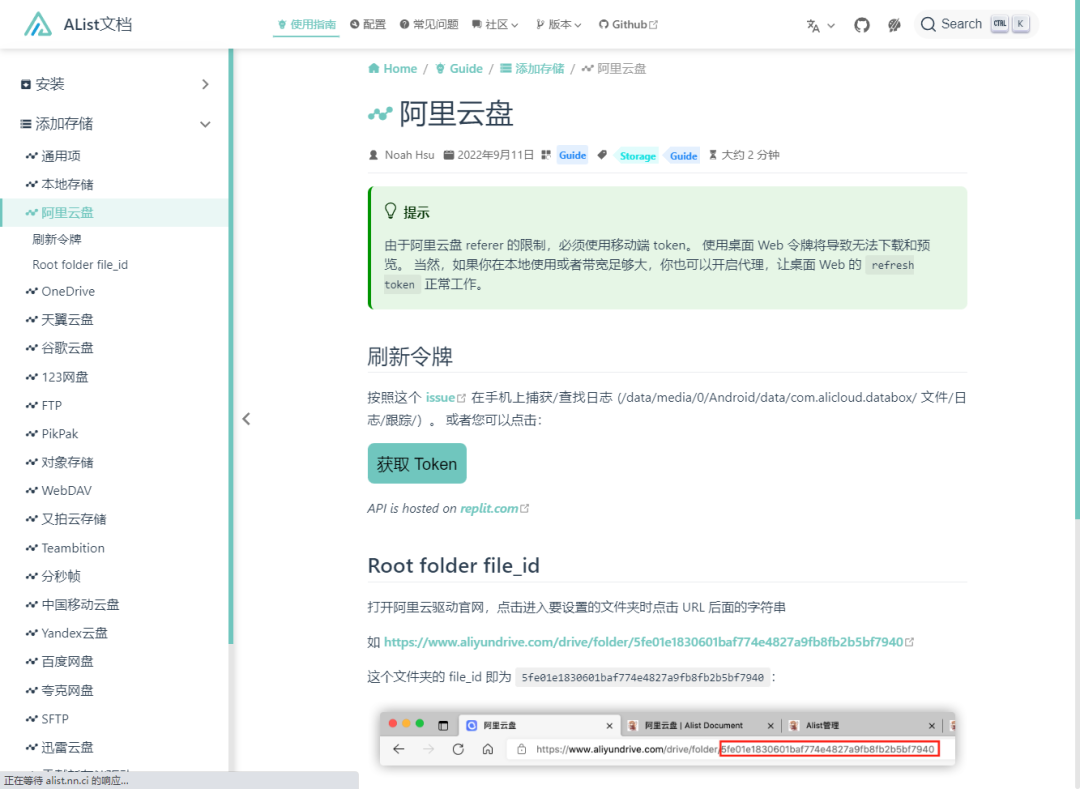
Task: Open the aliyundrive folder URL link
Action: (649, 642)
